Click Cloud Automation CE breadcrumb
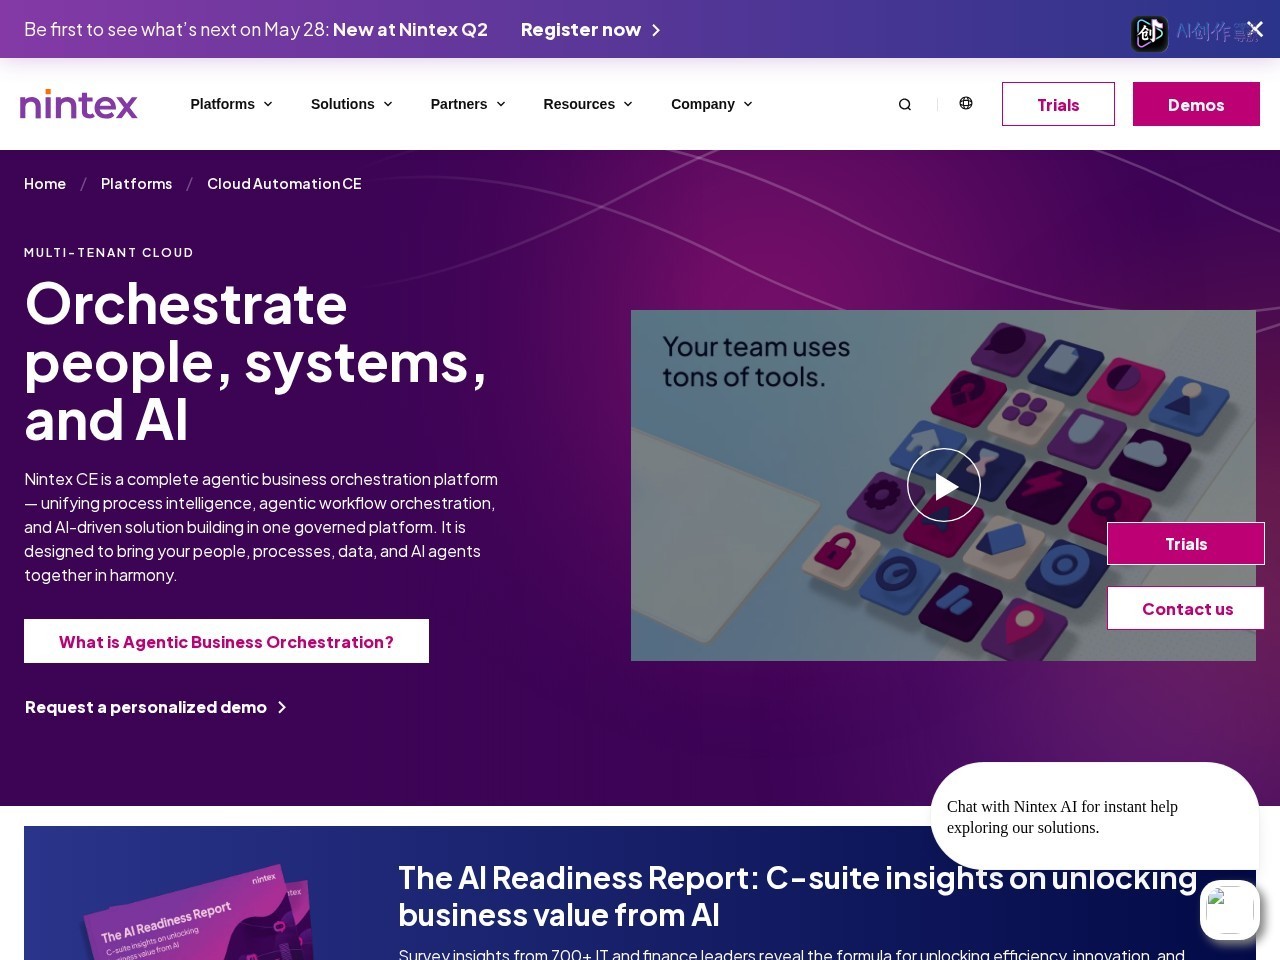The height and width of the screenshot is (960, 1280). point(284,184)
